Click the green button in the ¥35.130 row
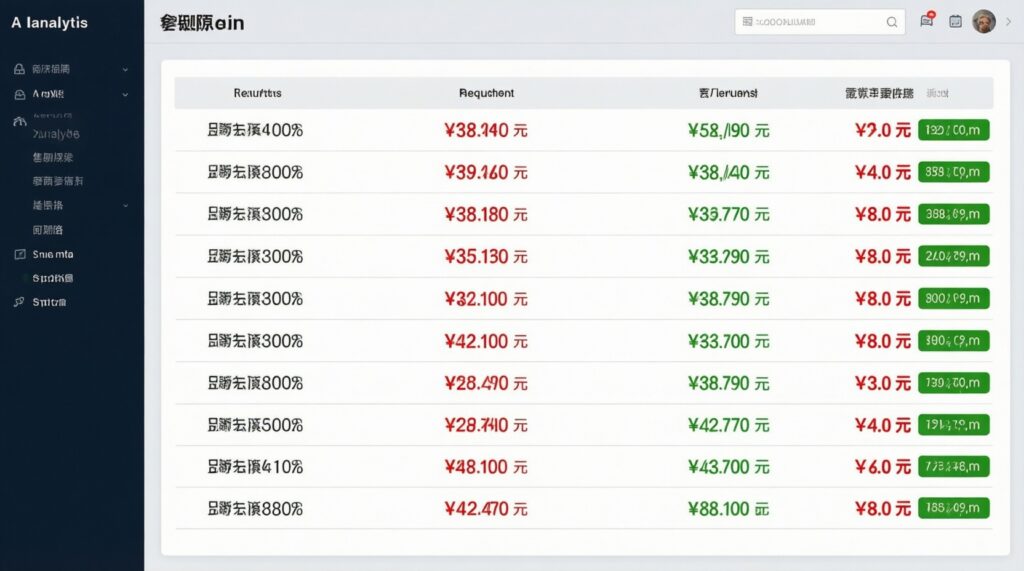 coord(953,256)
